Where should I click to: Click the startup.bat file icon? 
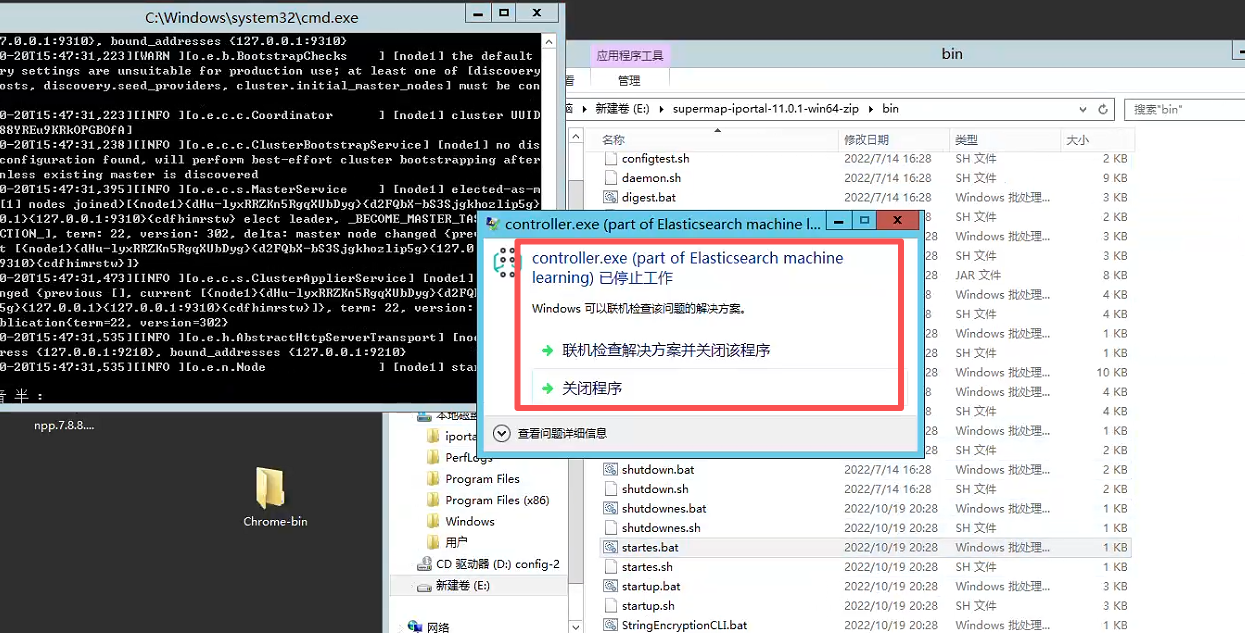click(611, 586)
